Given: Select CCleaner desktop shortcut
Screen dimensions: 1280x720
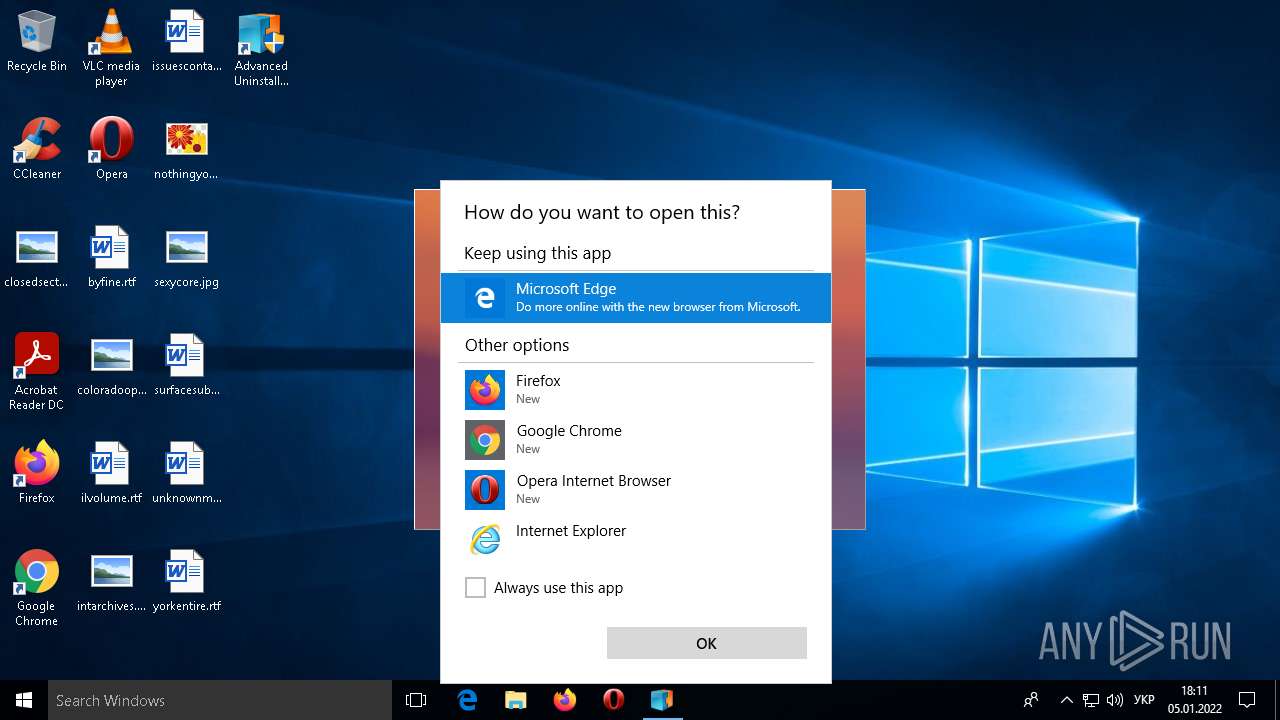Looking at the screenshot, I should (x=37, y=149).
